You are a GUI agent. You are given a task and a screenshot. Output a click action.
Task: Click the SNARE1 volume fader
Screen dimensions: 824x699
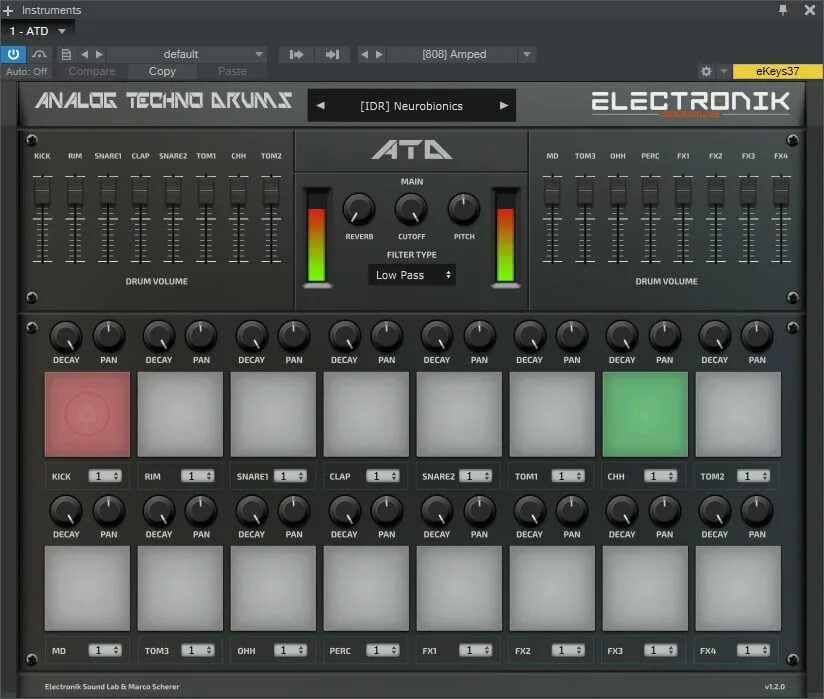pos(108,191)
